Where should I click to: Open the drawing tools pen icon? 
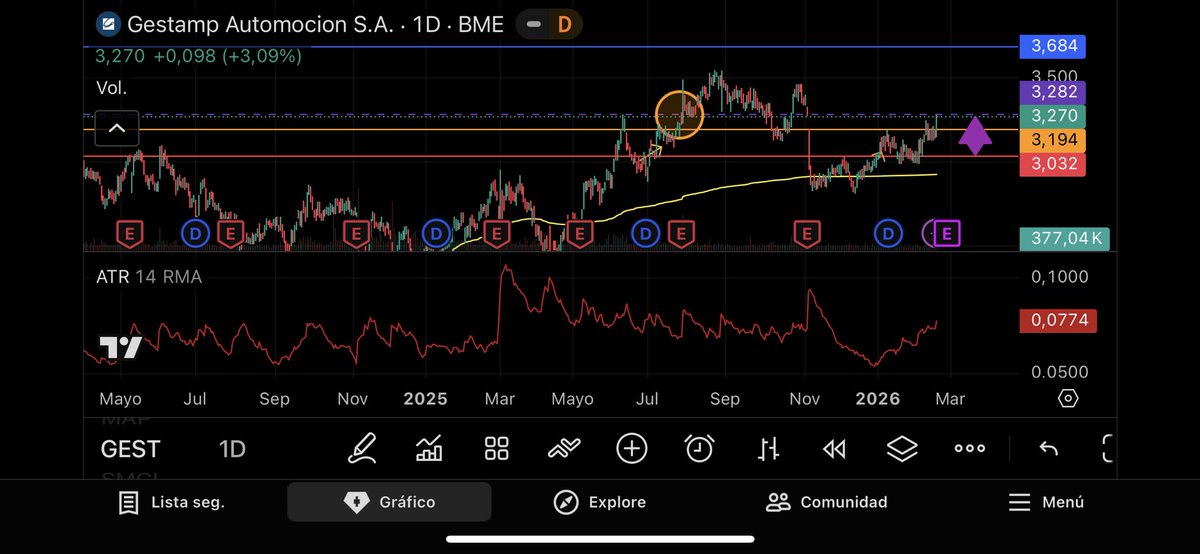point(363,449)
